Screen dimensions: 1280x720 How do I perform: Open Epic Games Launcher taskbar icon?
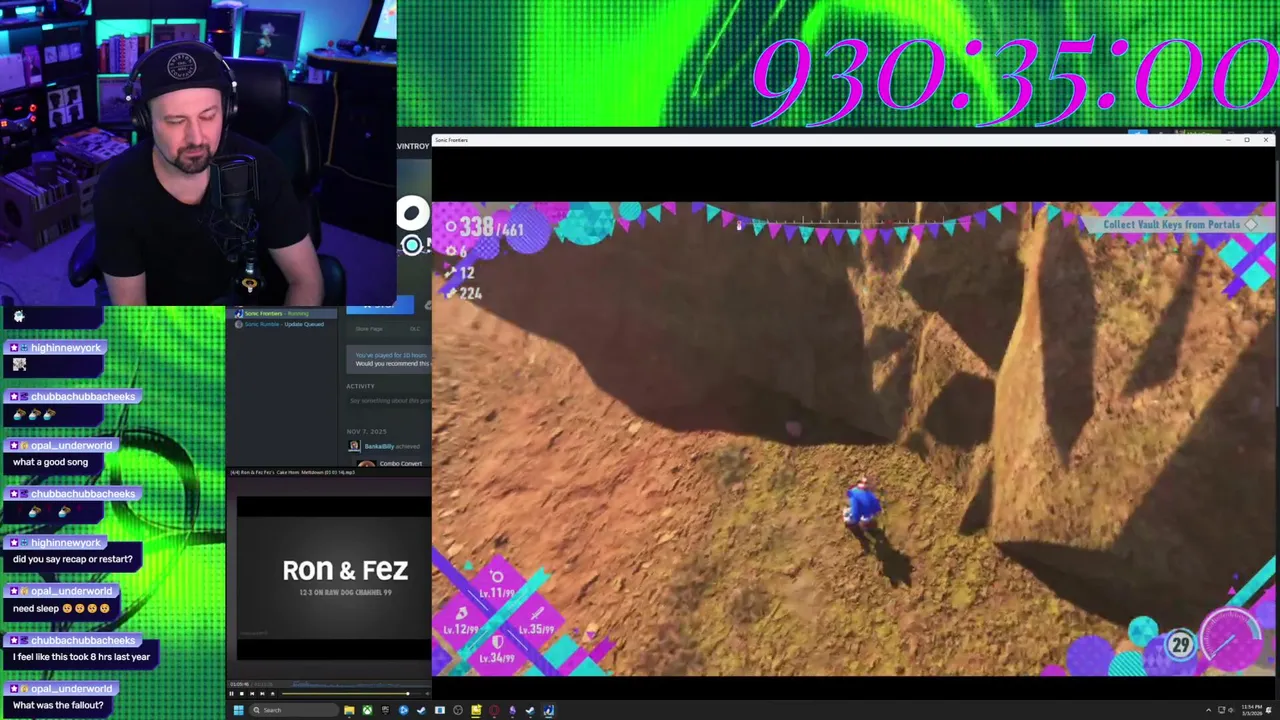[x=385, y=710]
